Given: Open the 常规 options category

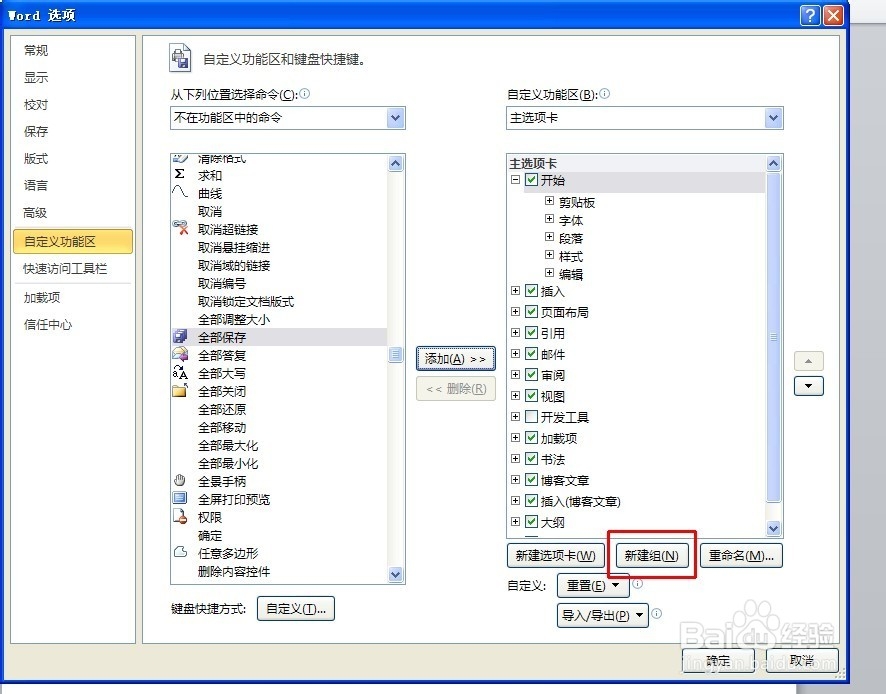Looking at the screenshot, I should [x=36, y=50].
